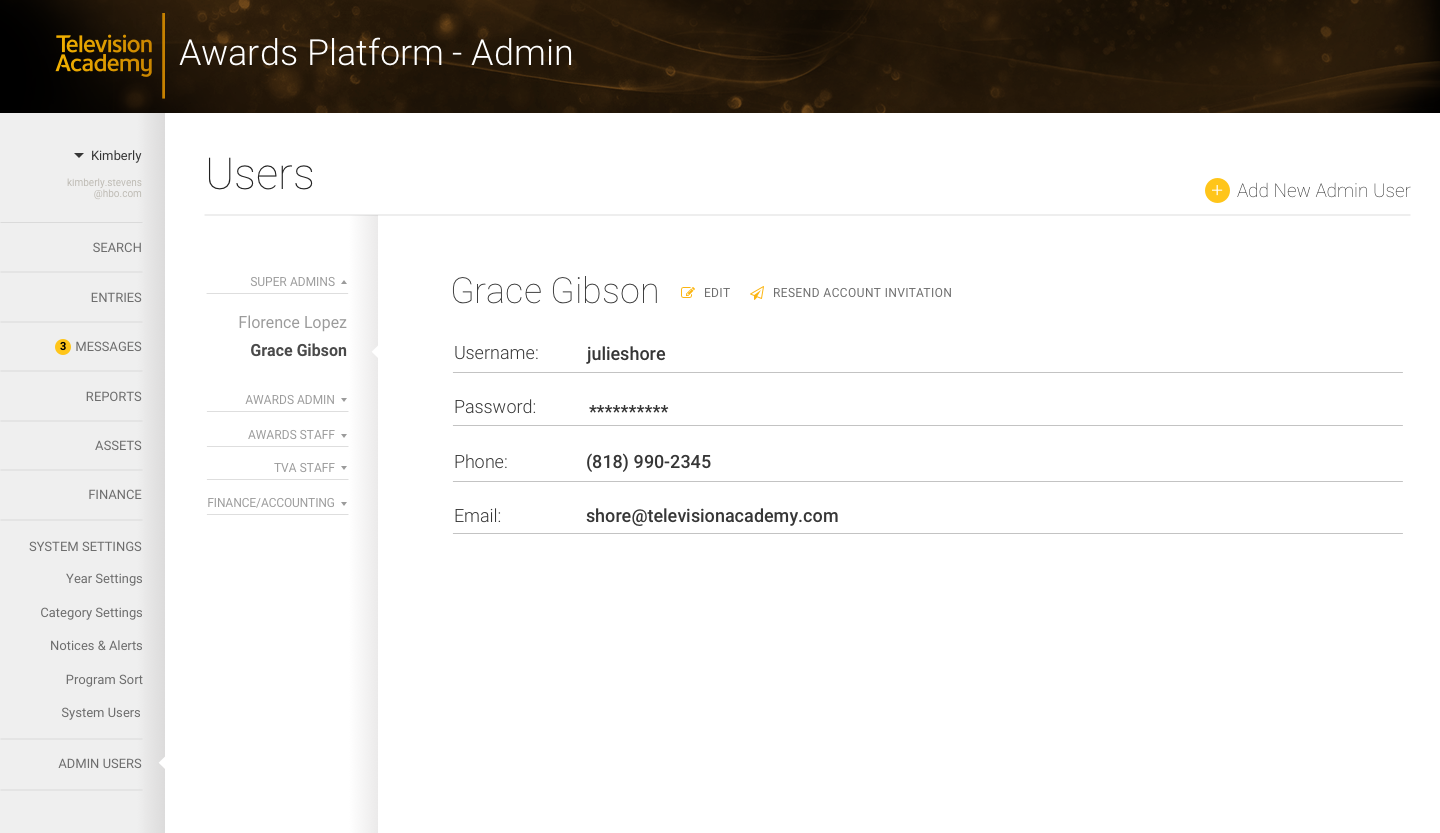The image size is (1440, 833).
Task: Select Admin Users in sidebar
Action: point(100,764)
